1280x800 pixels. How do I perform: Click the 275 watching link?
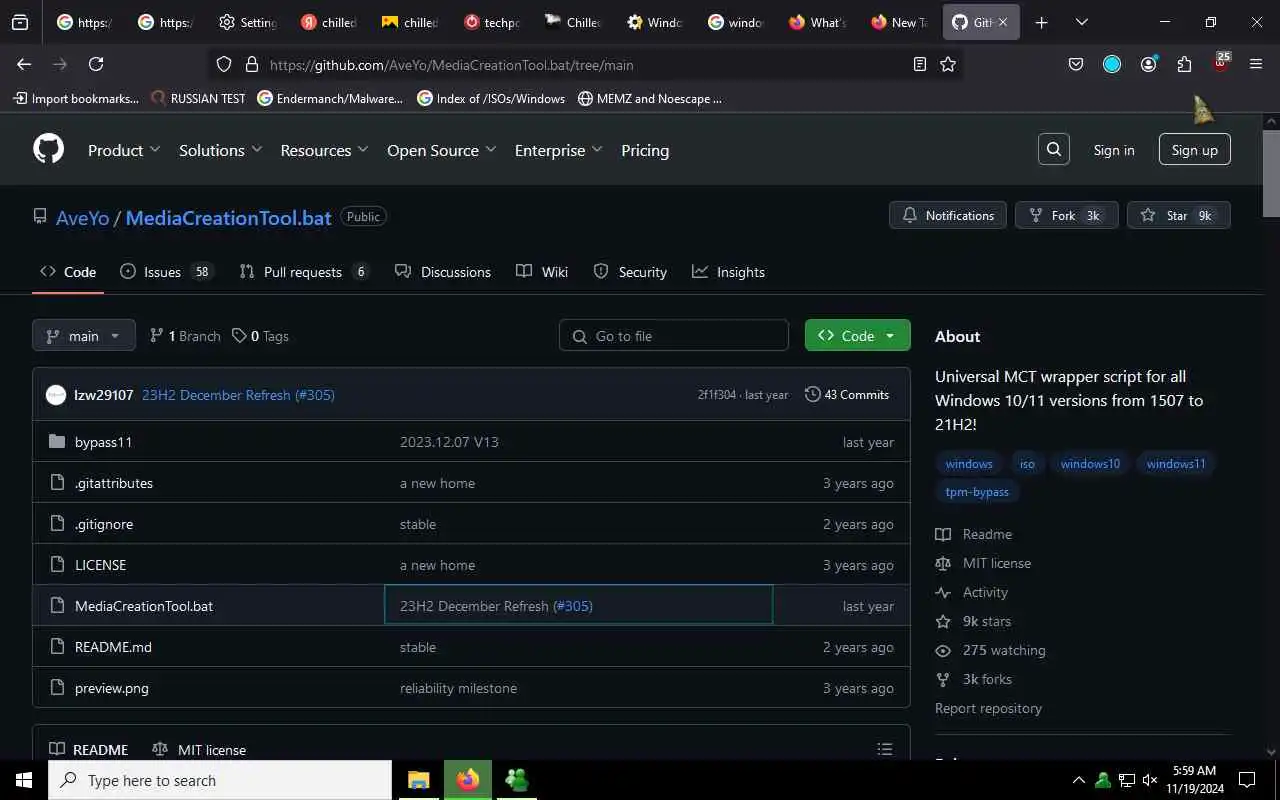click(x=1003, y=650)
